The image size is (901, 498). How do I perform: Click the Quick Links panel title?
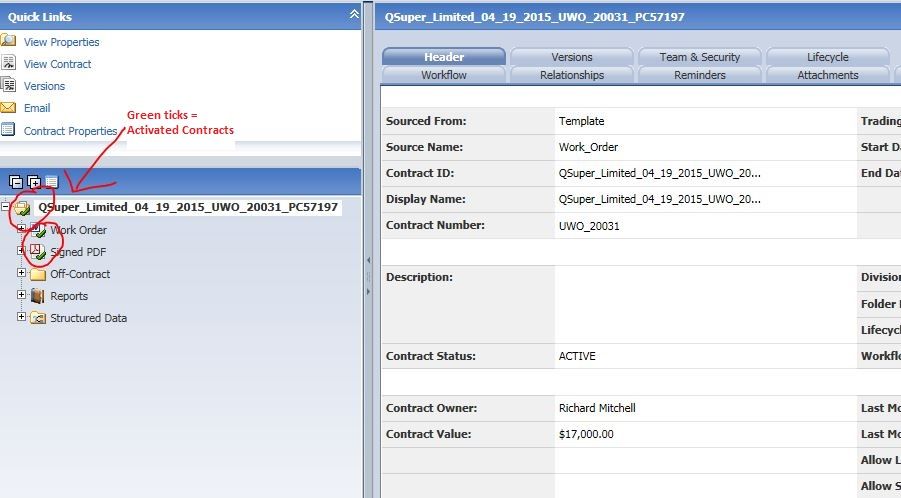click(40, 17)
